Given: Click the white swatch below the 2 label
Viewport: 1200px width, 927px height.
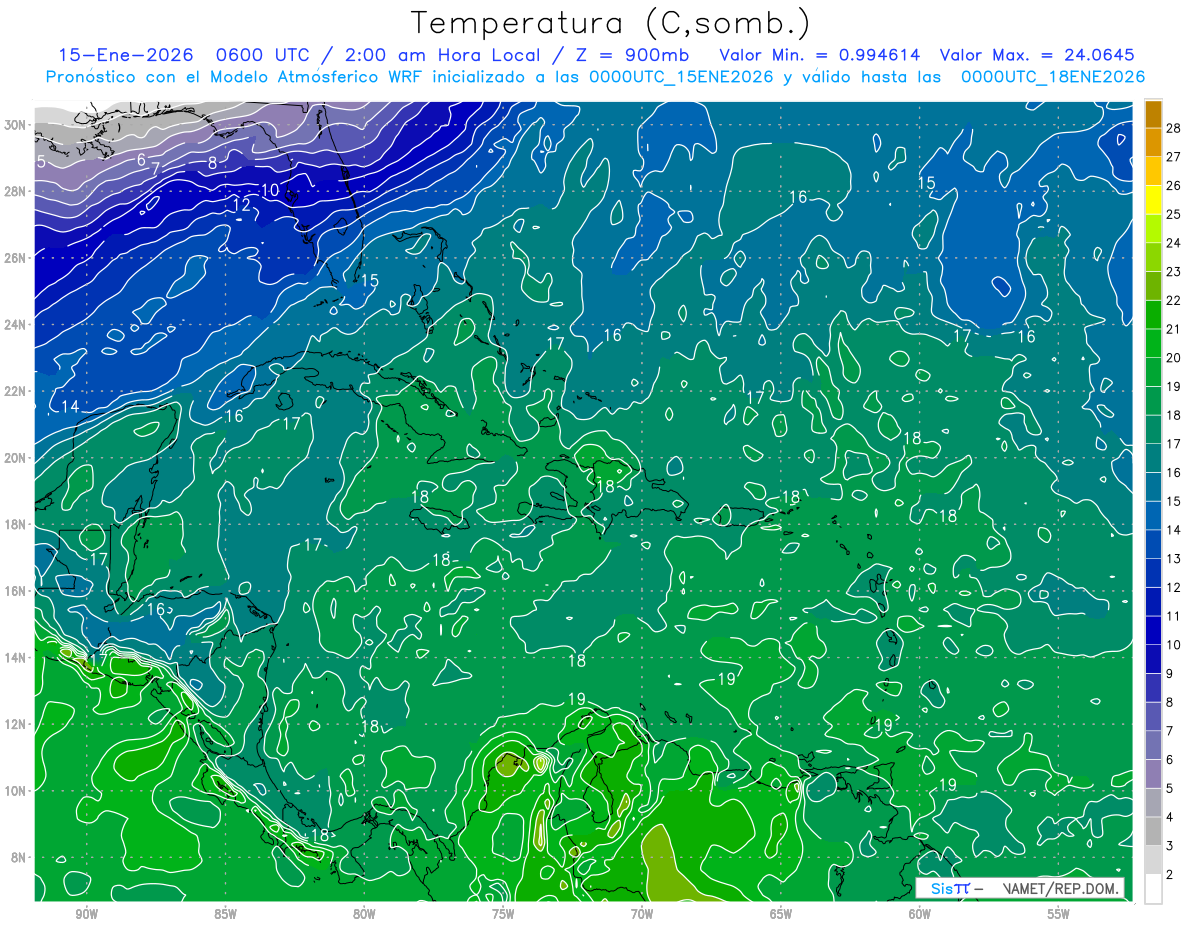Looking at the screenshot, I should coord(1153,888).
